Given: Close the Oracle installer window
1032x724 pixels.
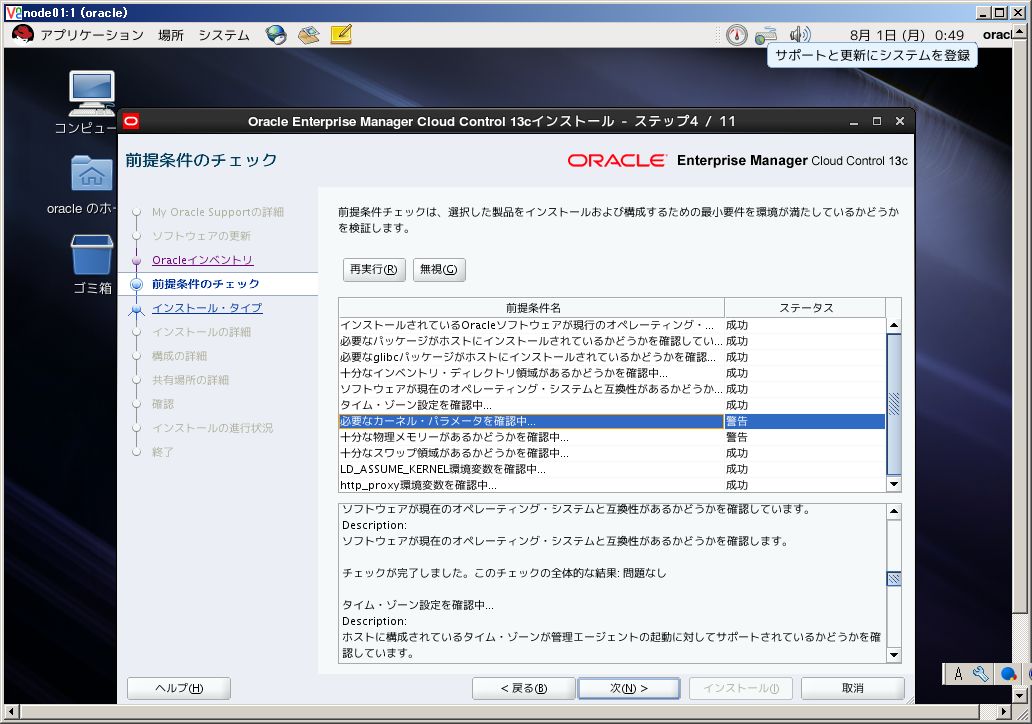Looking at the screenshot, I should pyautogui.click(x=900, y=121).
